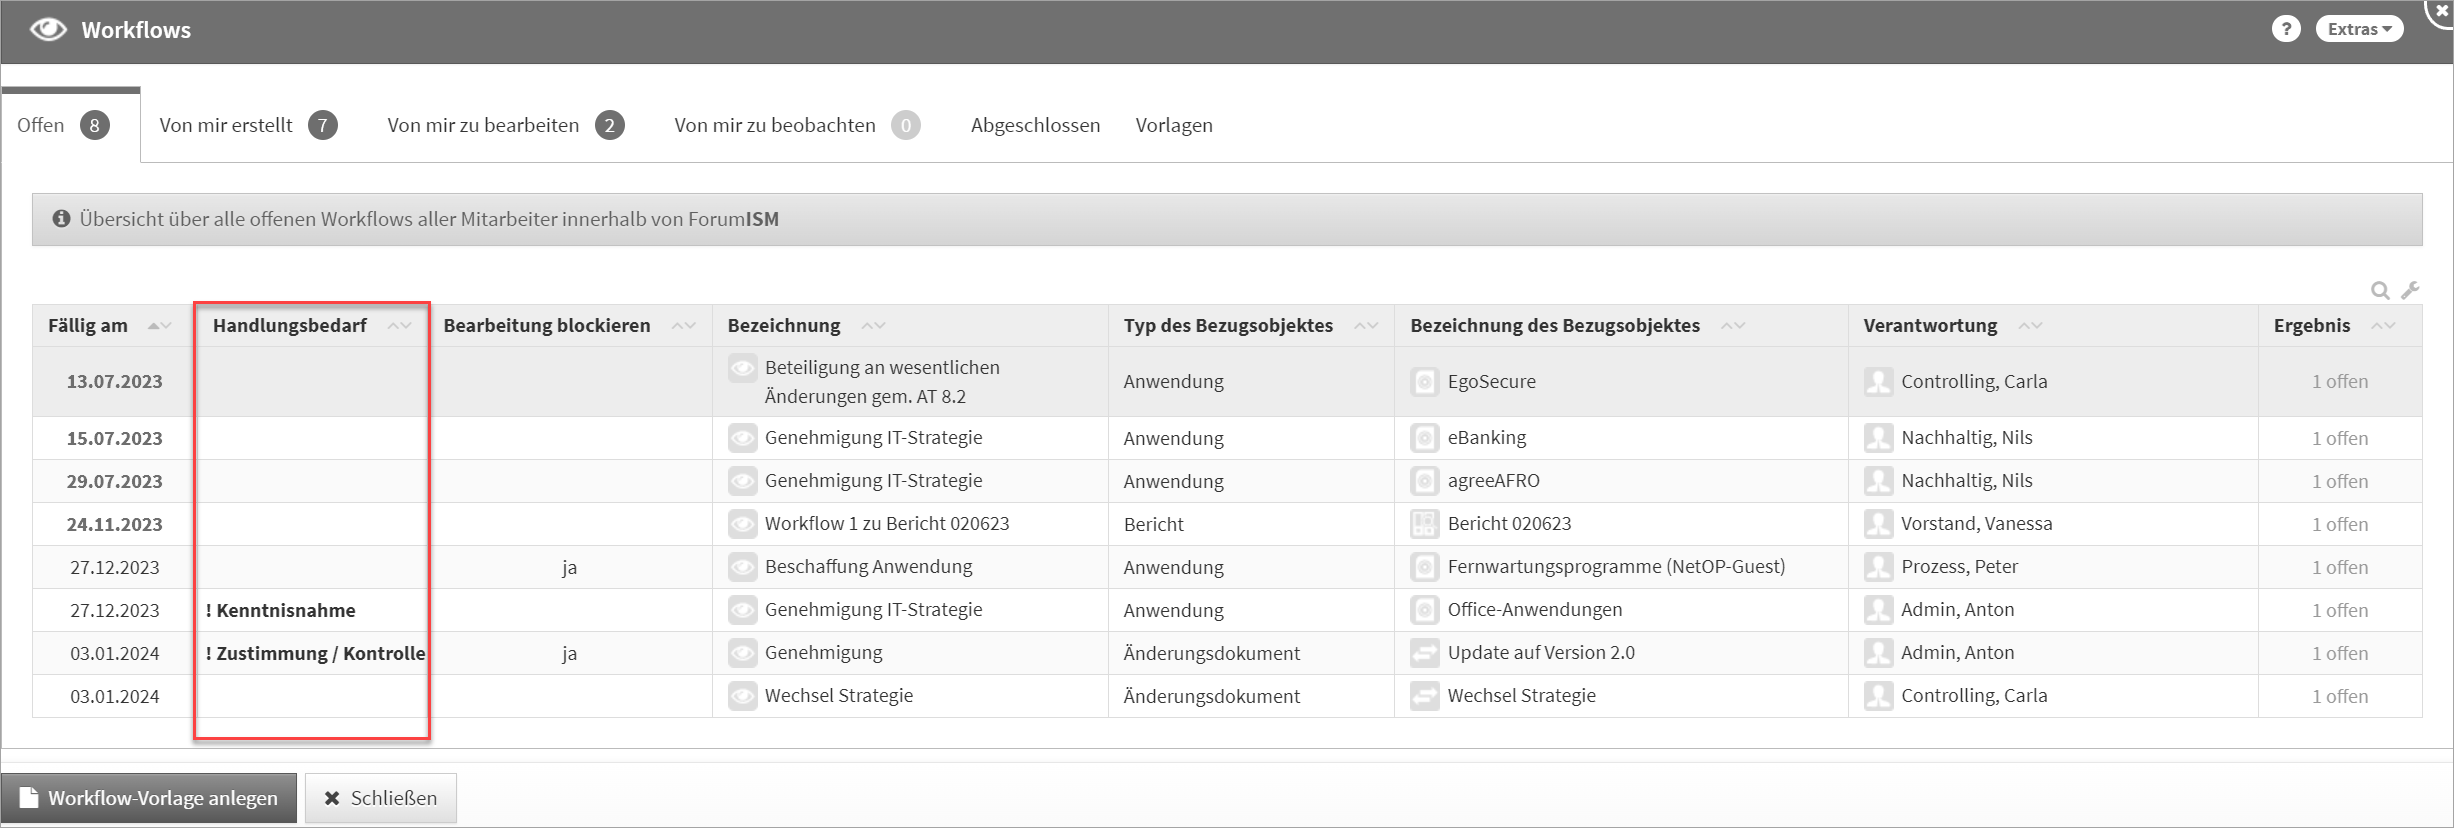2454x828 pixels.
Task: Open the Extras dropdown menu
Action: (x=2358, y=29)
